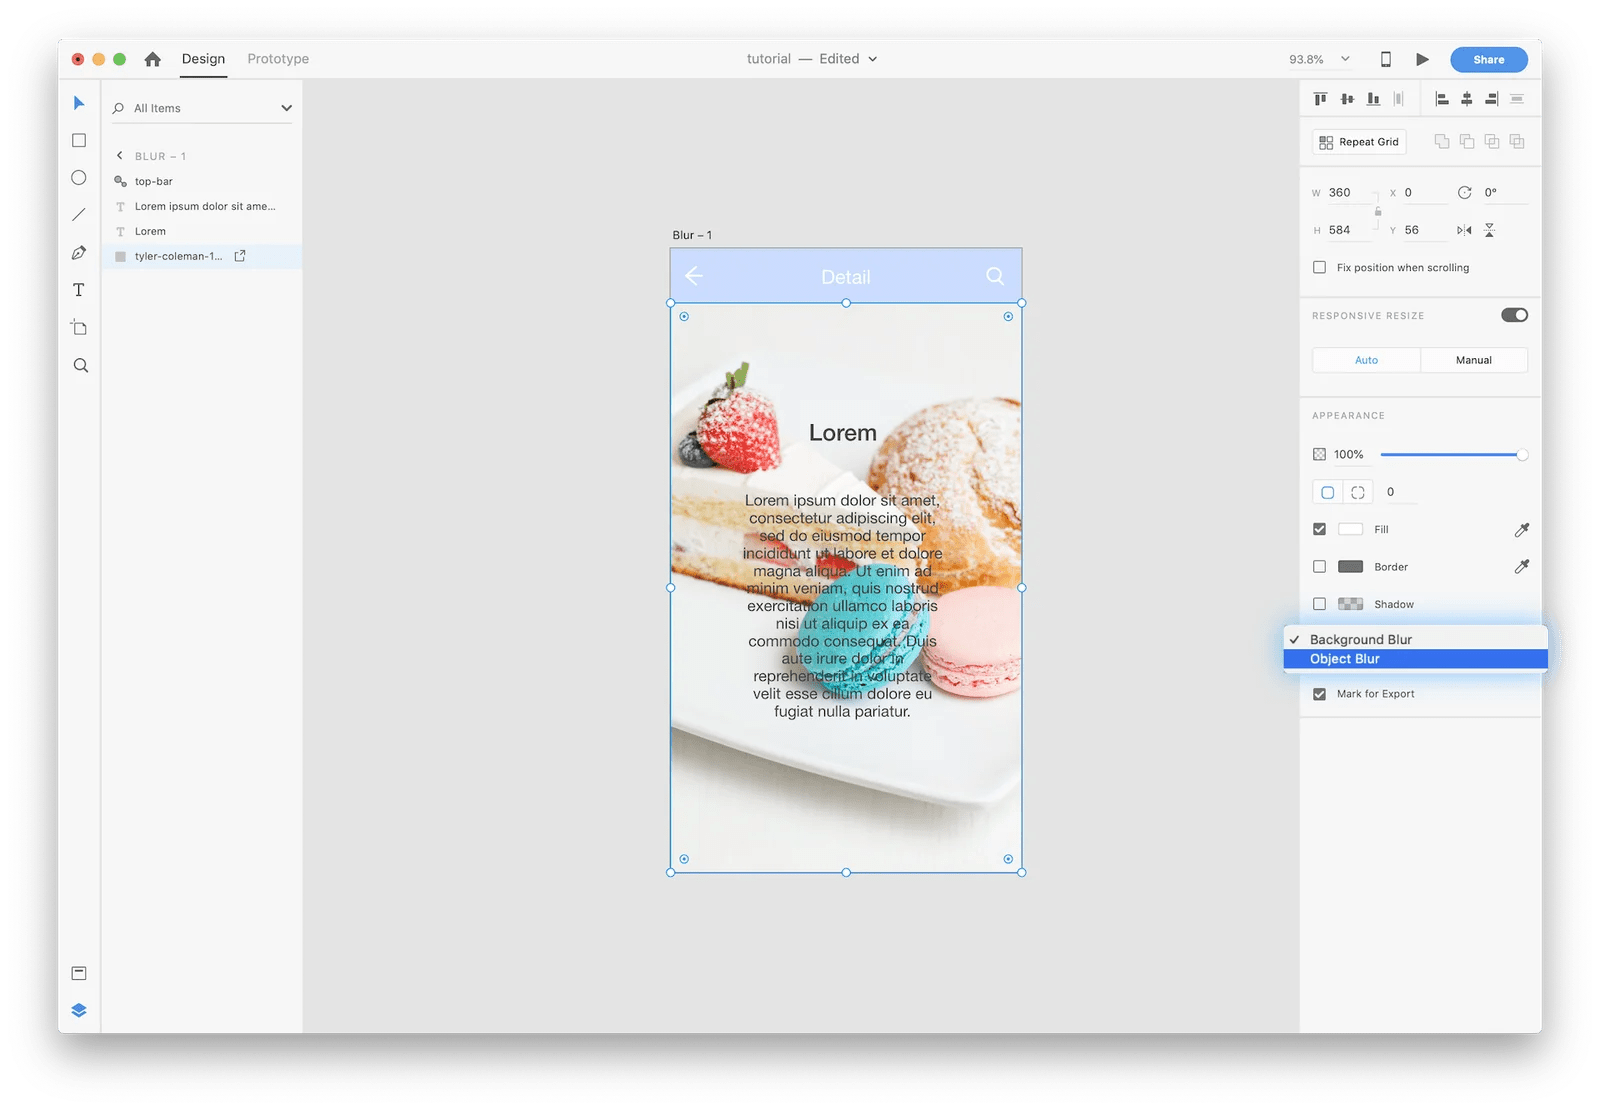Choose Object Blur menu option
Image resolution: width=1600 pixels, height=1110 pixels.
pyautogui.click(x=1416, y=659)
